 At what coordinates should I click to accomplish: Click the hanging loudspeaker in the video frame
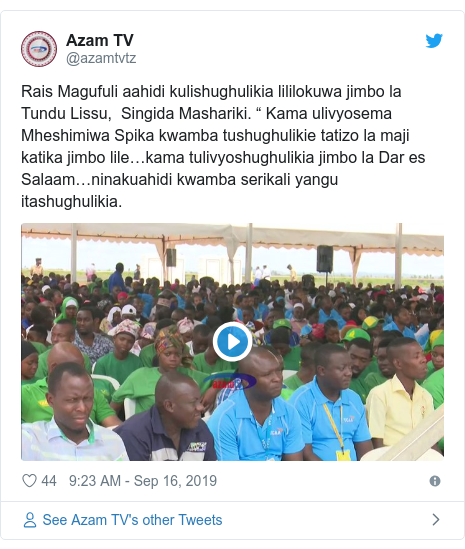[x=325, y=259]
